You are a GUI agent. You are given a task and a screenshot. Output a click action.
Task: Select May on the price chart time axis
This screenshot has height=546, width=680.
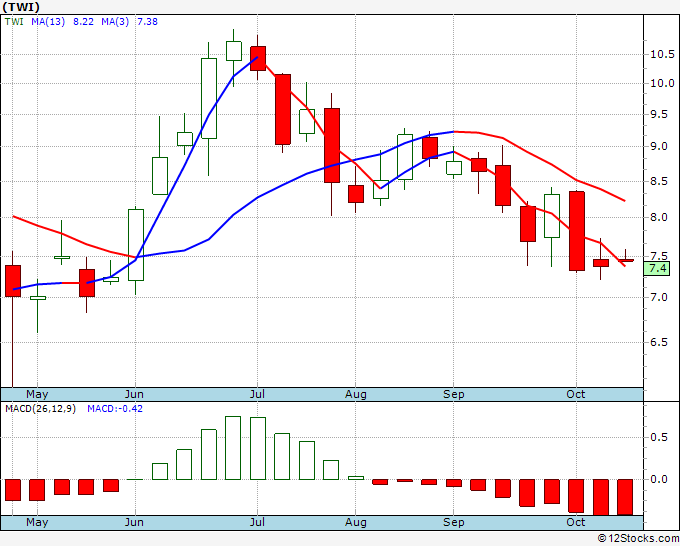tap(37, 395)
